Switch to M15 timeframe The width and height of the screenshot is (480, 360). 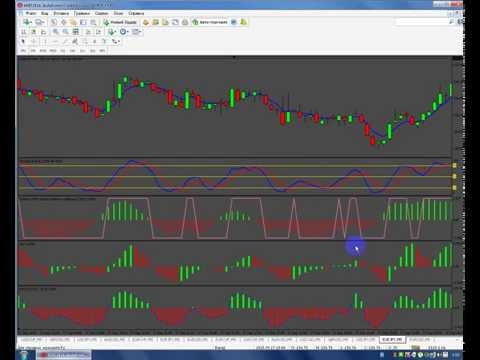[x=43, y=51]
